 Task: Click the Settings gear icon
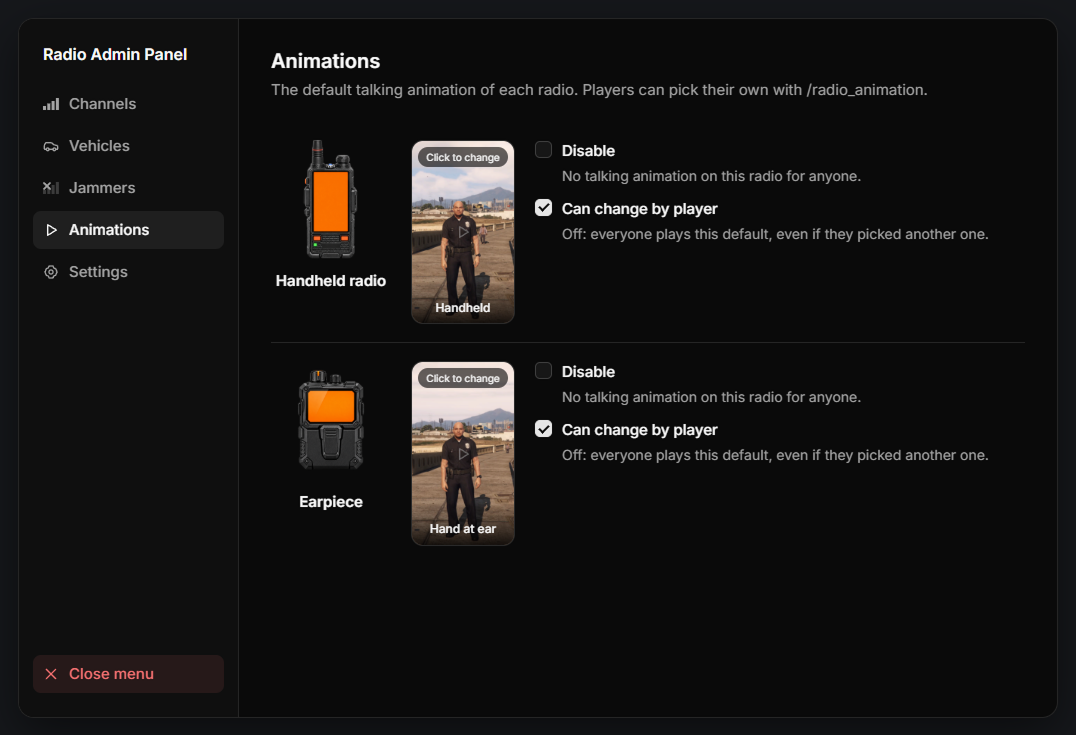pyautogui.click(x=51, y=272)
